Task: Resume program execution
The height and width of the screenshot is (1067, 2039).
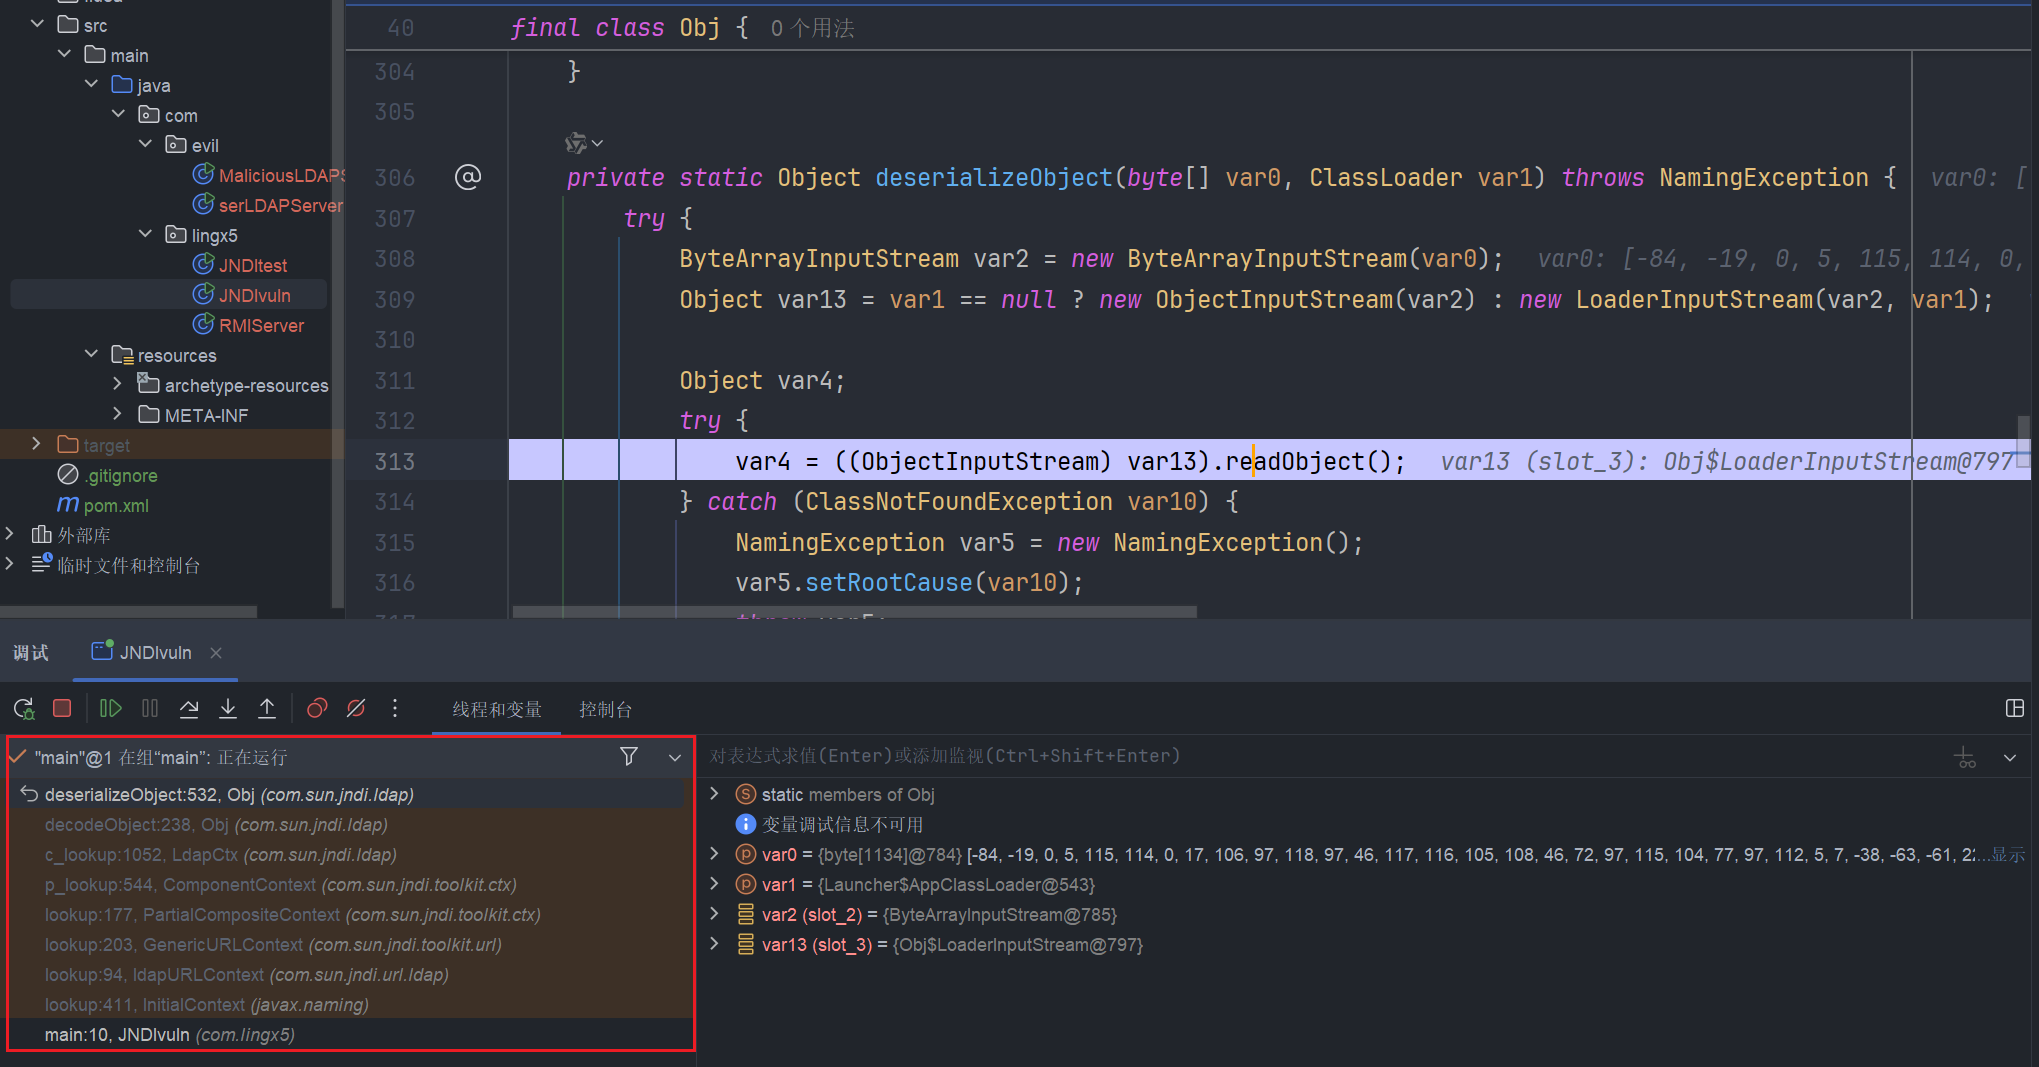Action: click(x=110, y=708)
